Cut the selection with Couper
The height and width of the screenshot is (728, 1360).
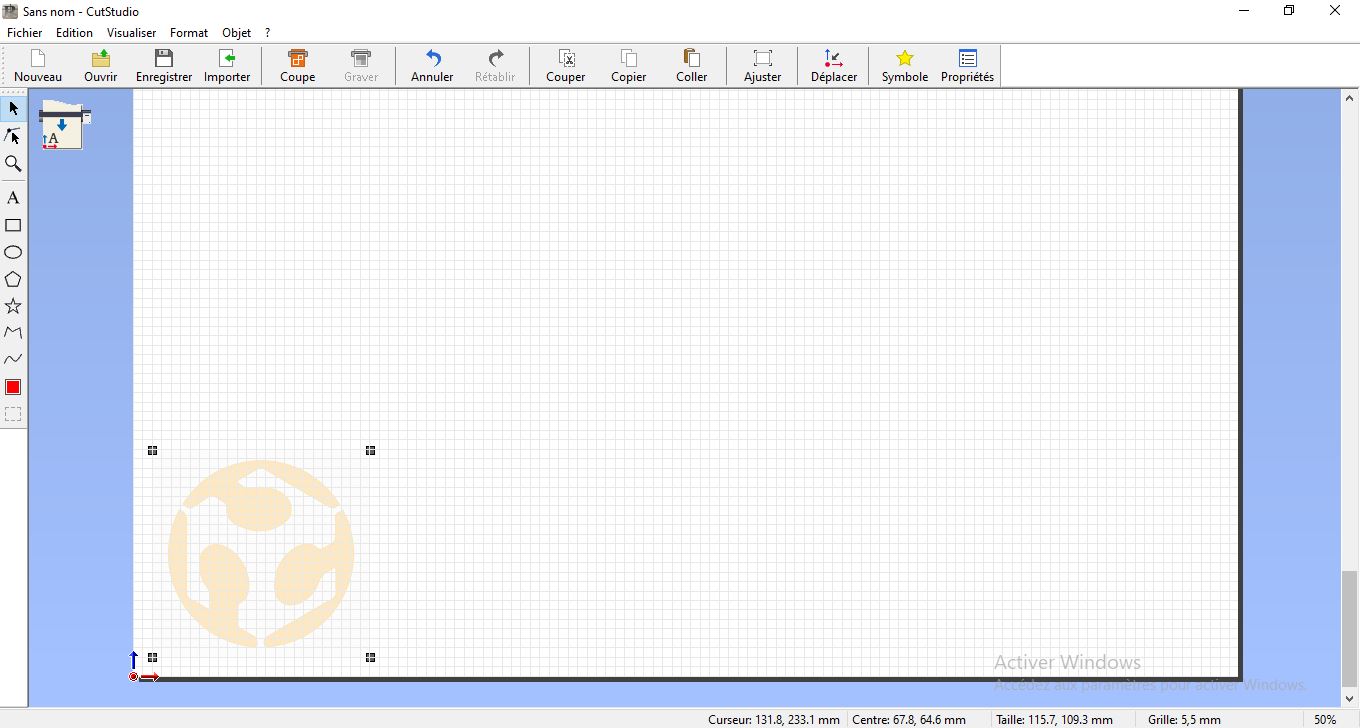[566, 66]
